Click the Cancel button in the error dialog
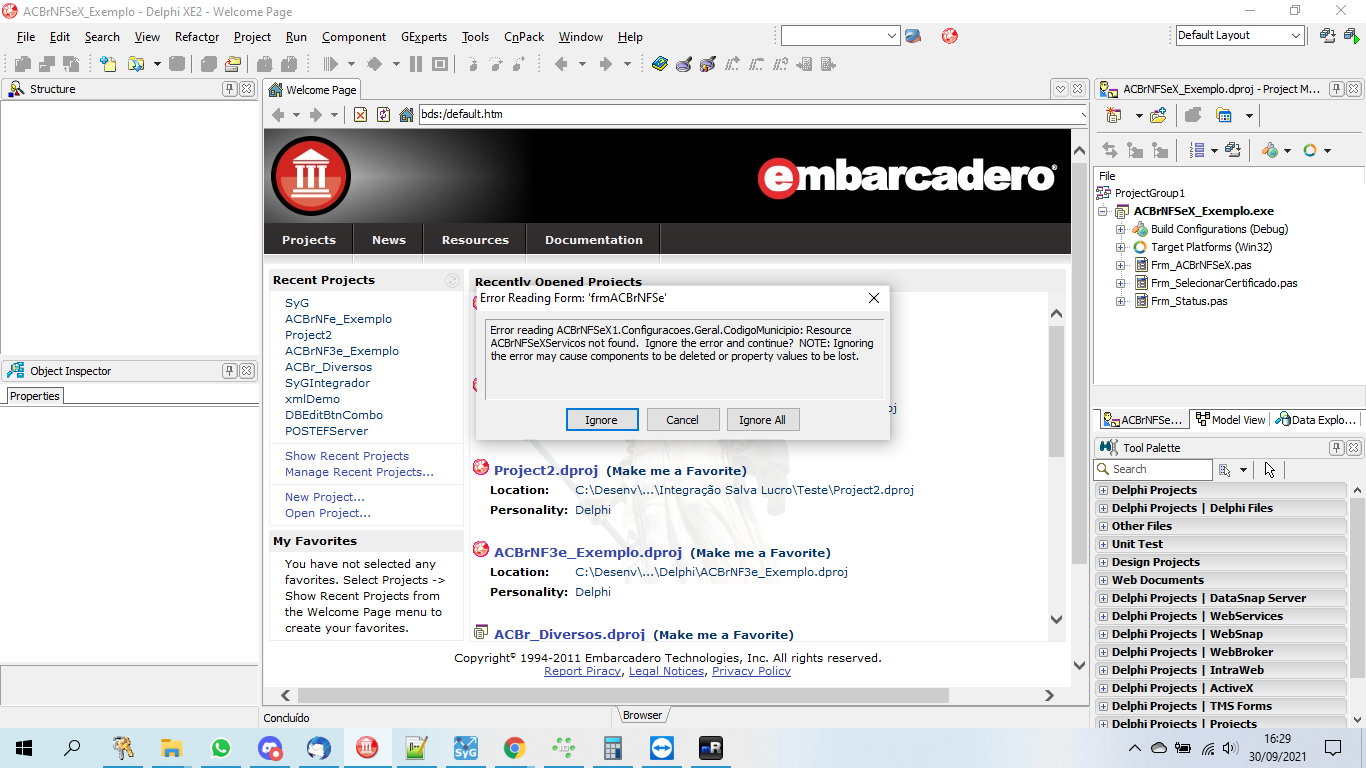 click(682, 420)
